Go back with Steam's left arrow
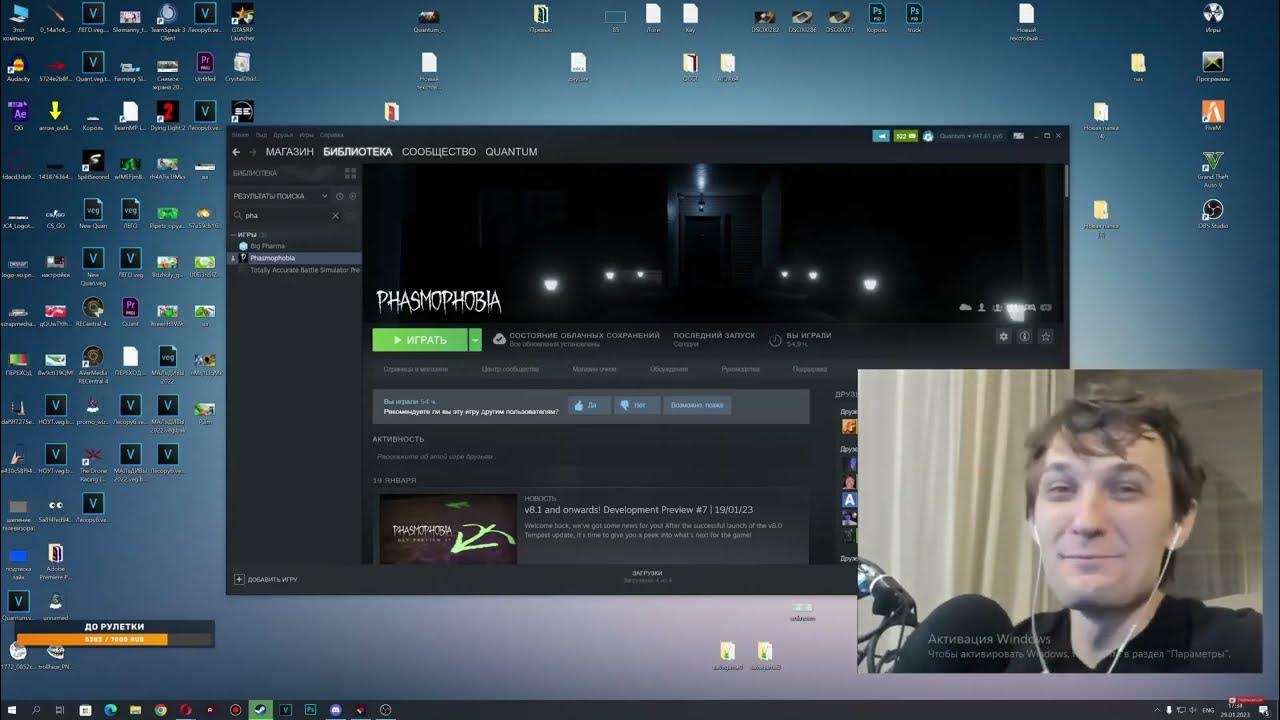The width and height of the screenshot is (1280, 720). pos(236,152)
